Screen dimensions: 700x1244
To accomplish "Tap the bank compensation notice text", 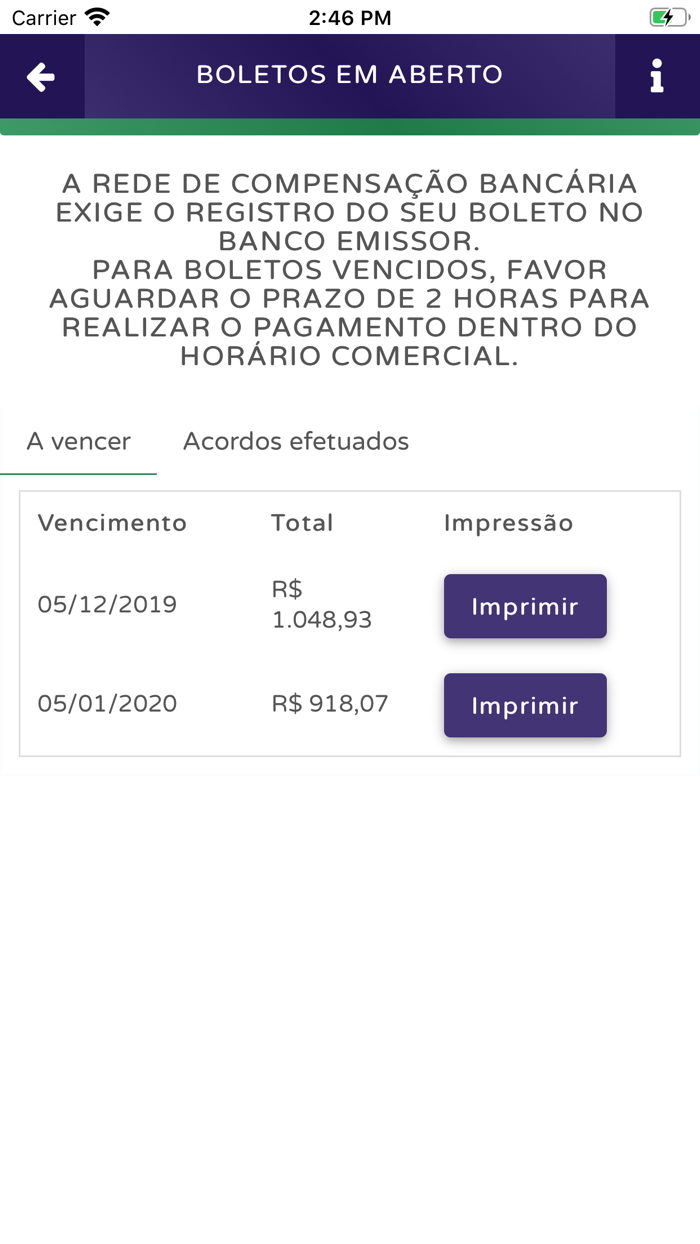I will (x=349, y=270).
